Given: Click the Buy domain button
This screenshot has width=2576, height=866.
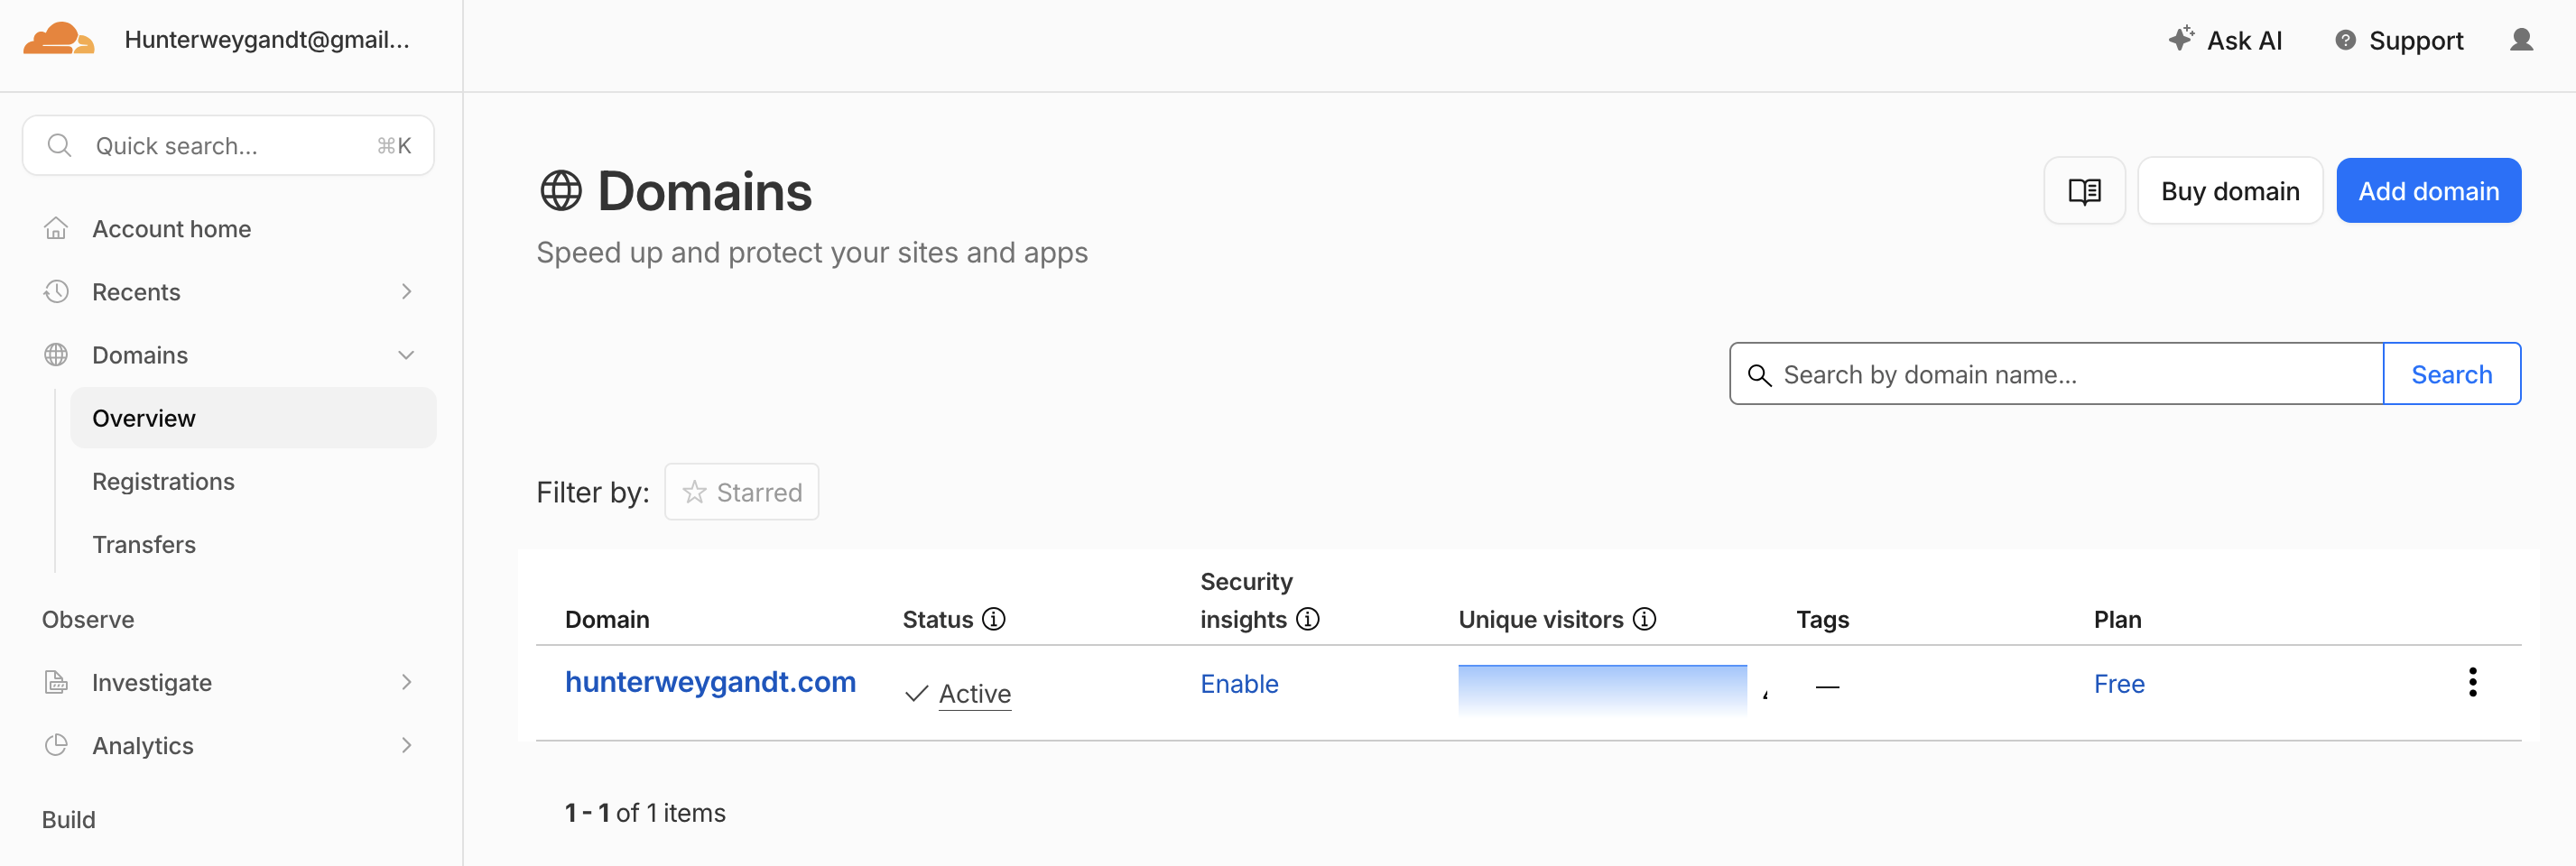Looking at the screenshot, I should [x=2230, y=191].
